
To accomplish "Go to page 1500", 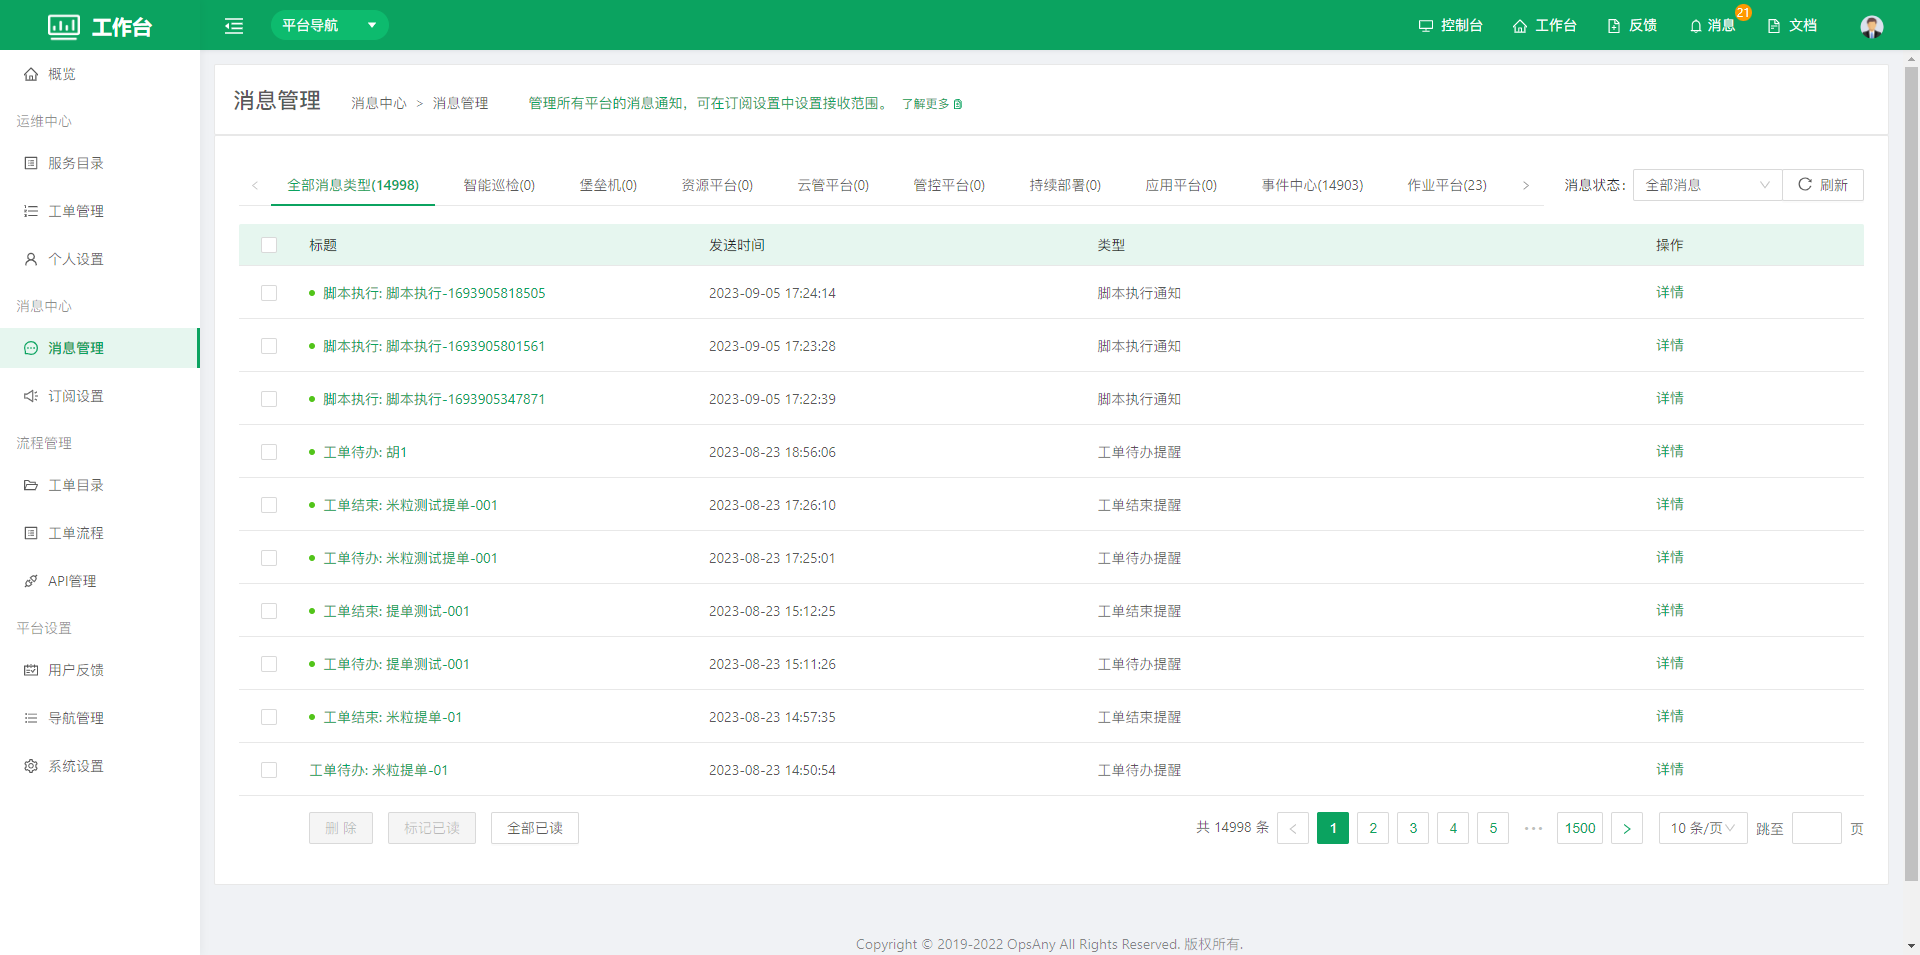I will tap(1580, 828).
